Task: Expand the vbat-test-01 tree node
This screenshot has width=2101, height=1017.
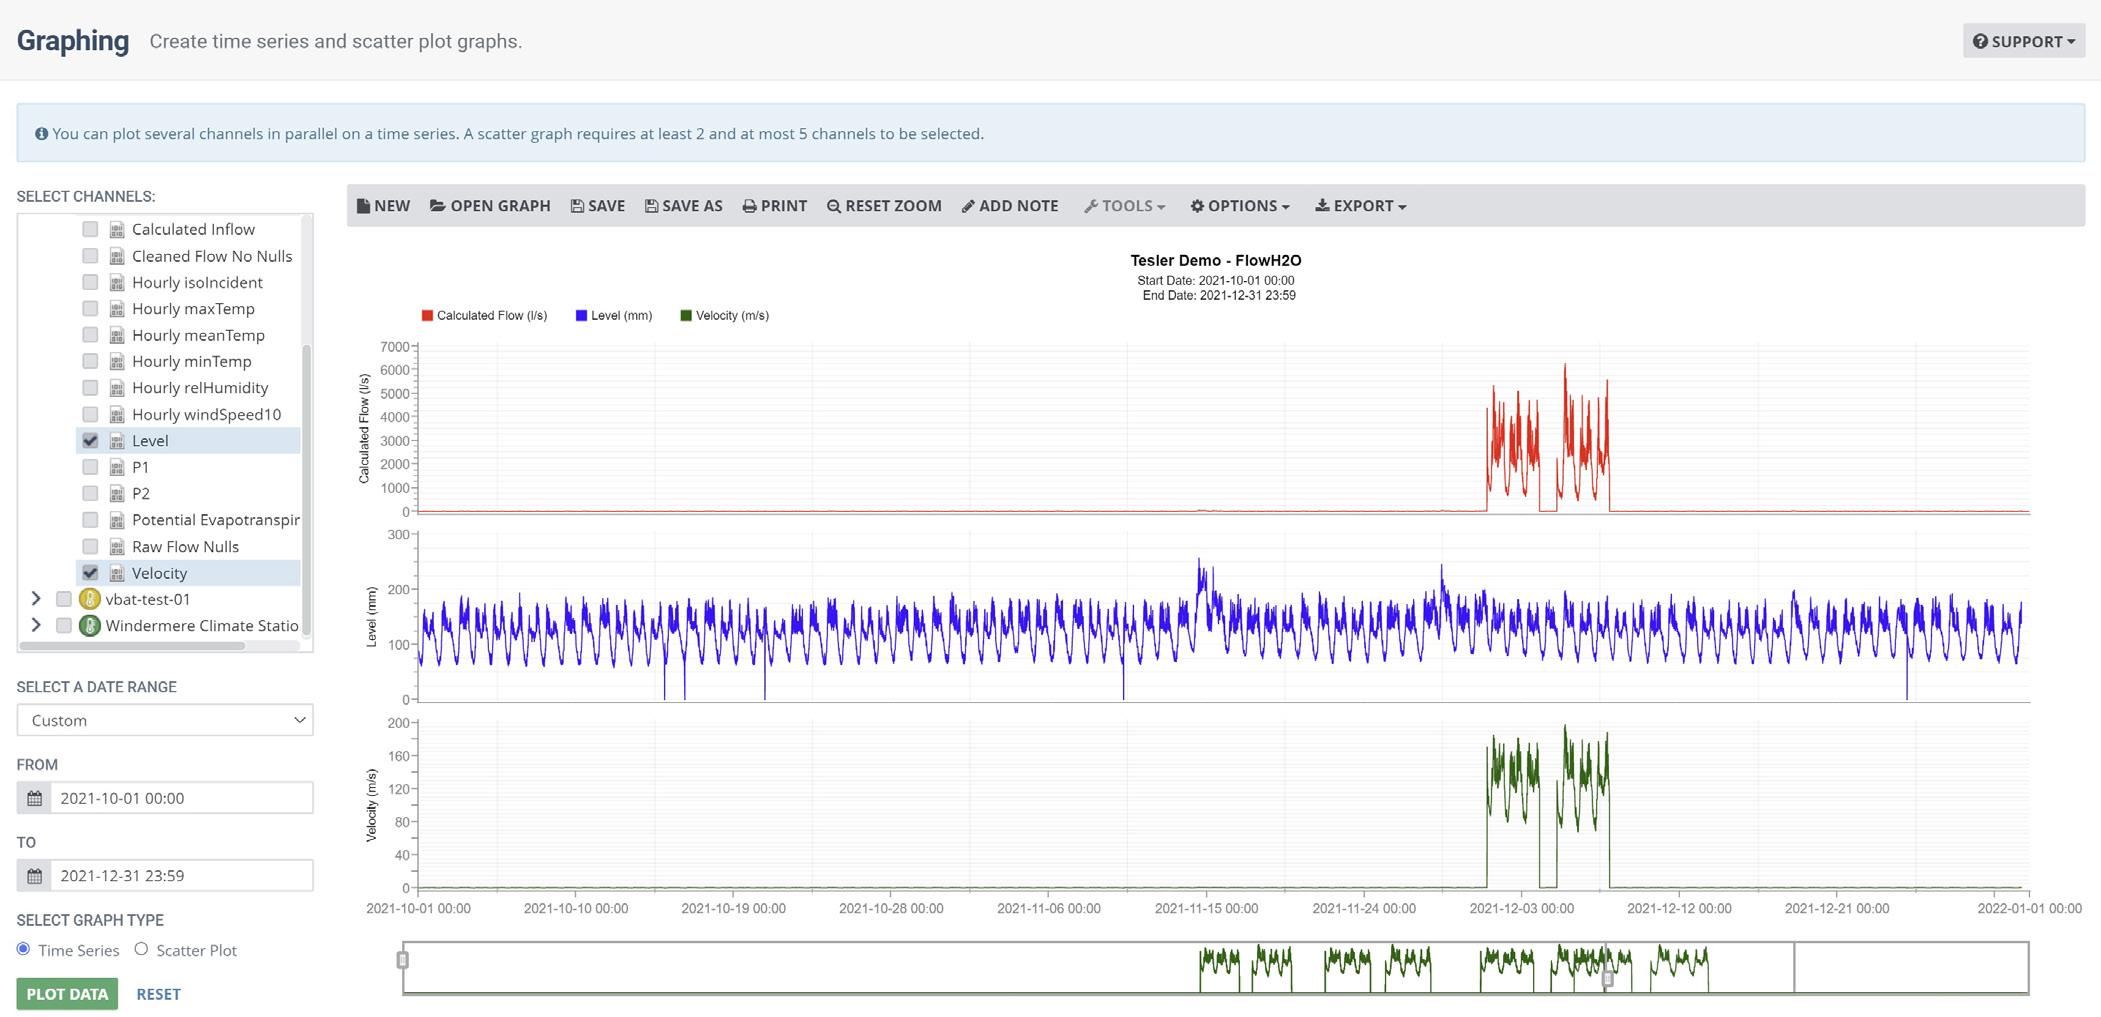Action: (36, 599)
